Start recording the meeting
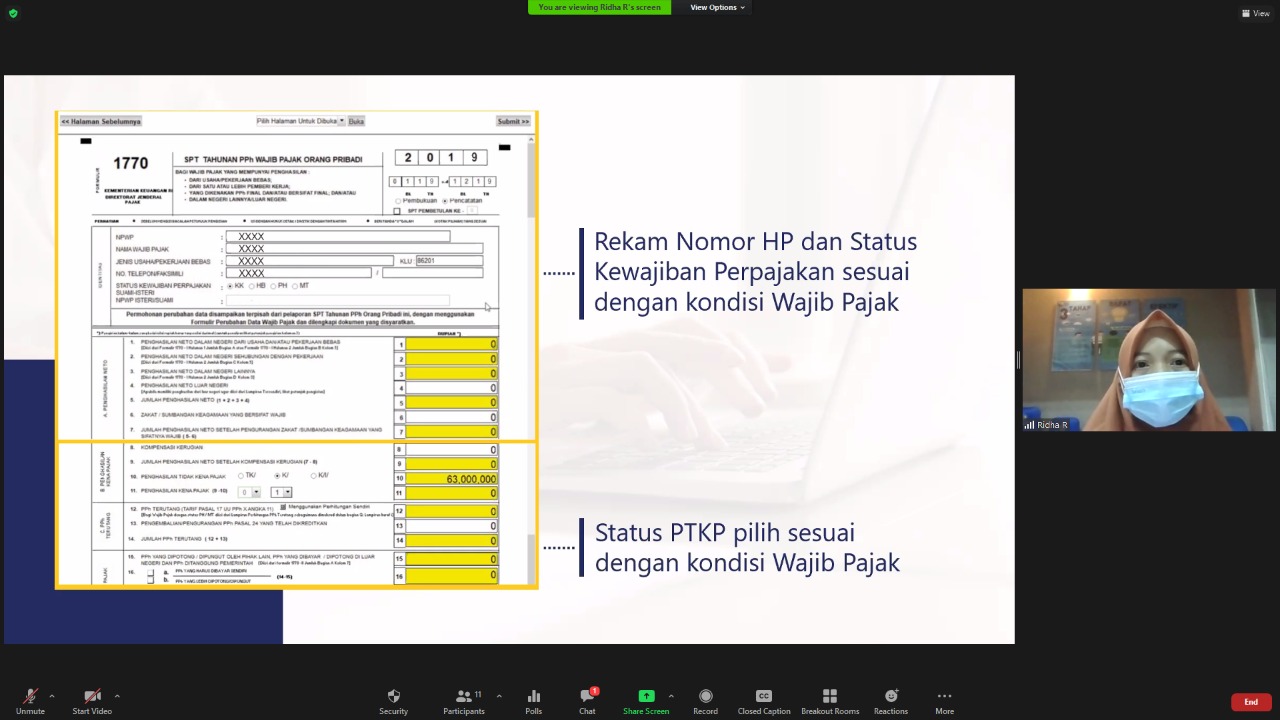The height and width of the screenshot is (720, 1280). coord(705,700)
